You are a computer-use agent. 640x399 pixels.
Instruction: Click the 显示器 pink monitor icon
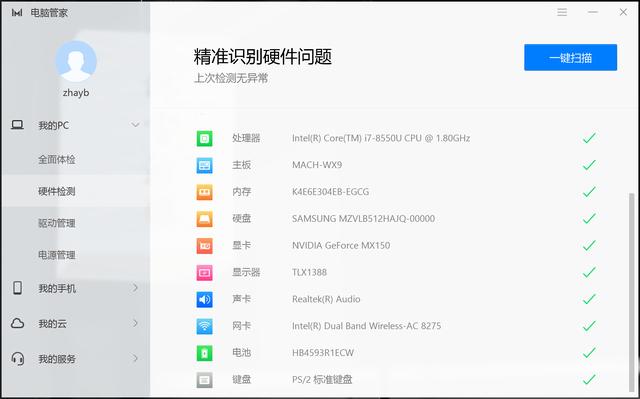point(204,273)
